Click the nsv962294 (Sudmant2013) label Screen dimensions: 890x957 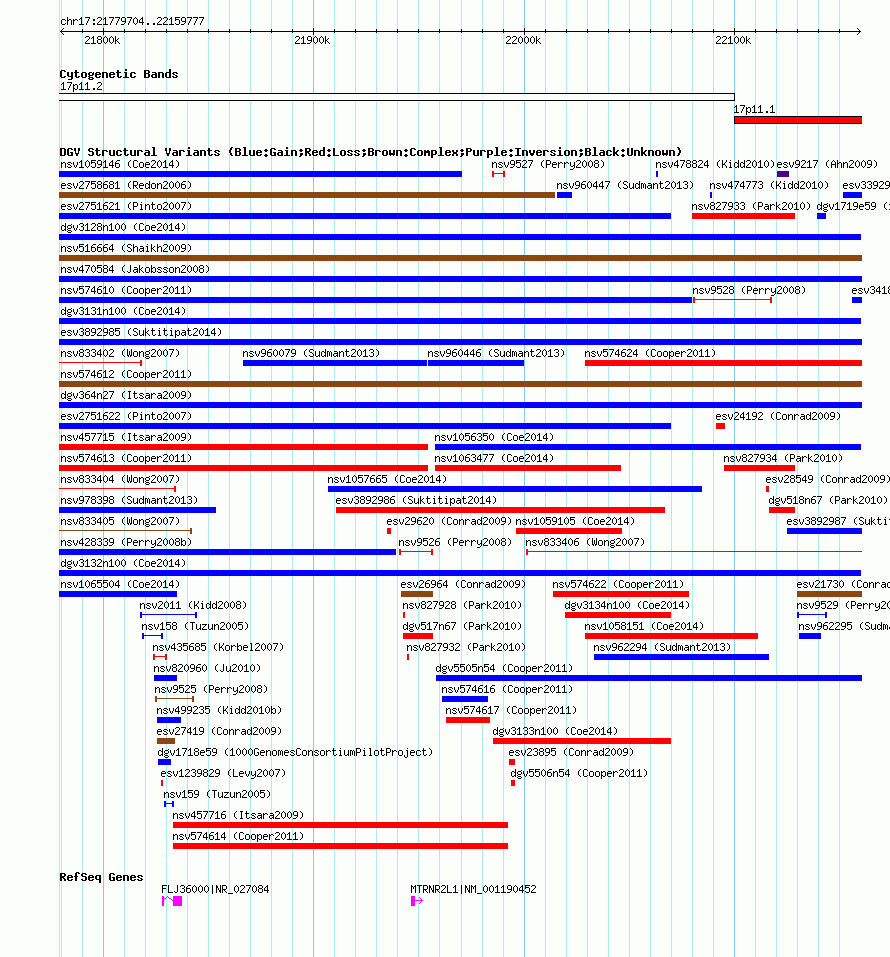(662, 647)
